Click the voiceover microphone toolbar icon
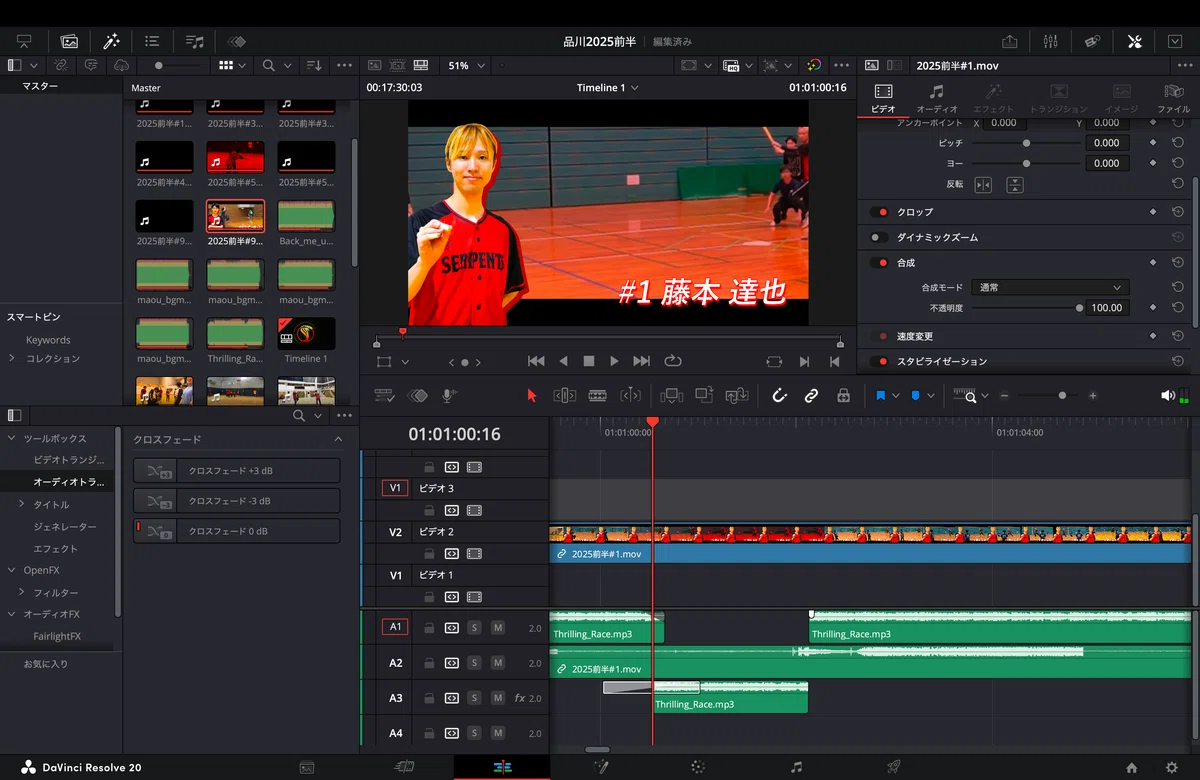Image resolution: width=1200 pixels, height=780 pixels. click(x=449, y=395)
